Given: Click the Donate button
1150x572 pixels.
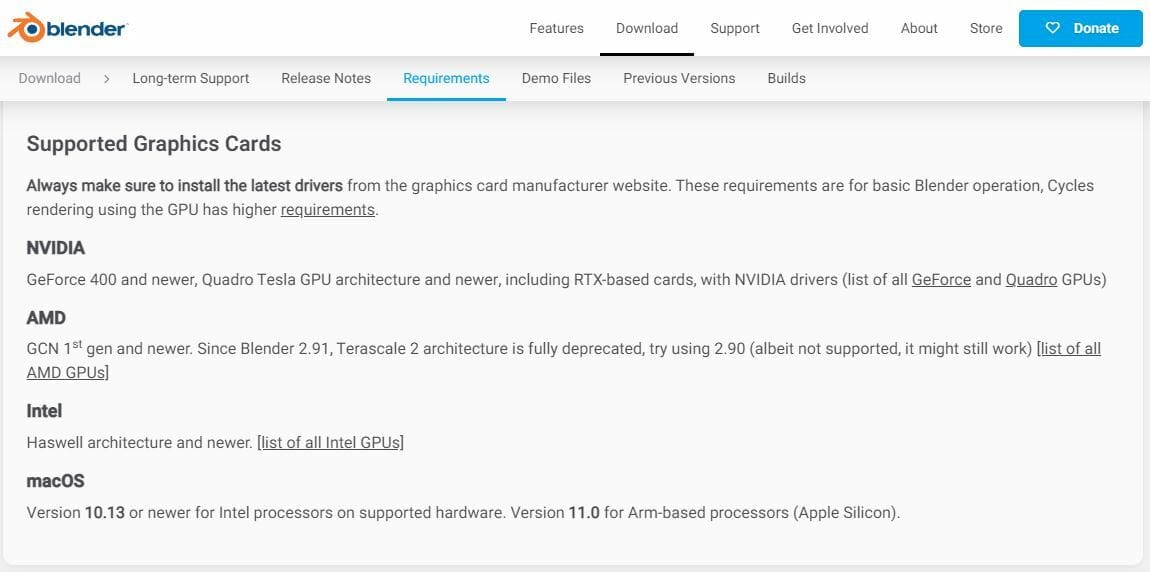Looking at the screenshot, I should click(x=1080, y=28).
